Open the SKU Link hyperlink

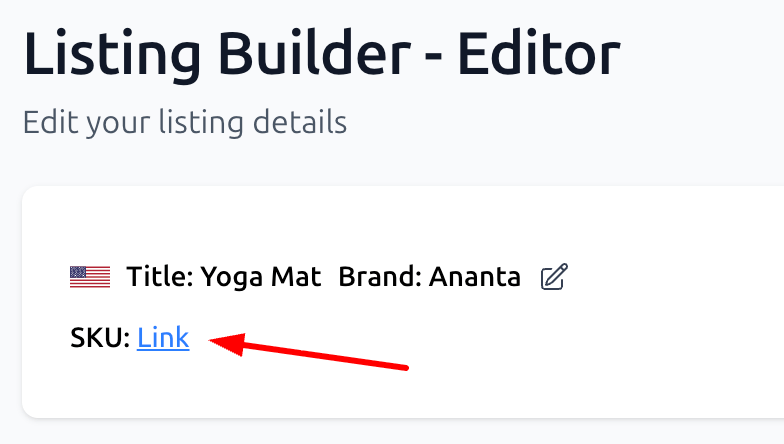[x=163, y=338]
